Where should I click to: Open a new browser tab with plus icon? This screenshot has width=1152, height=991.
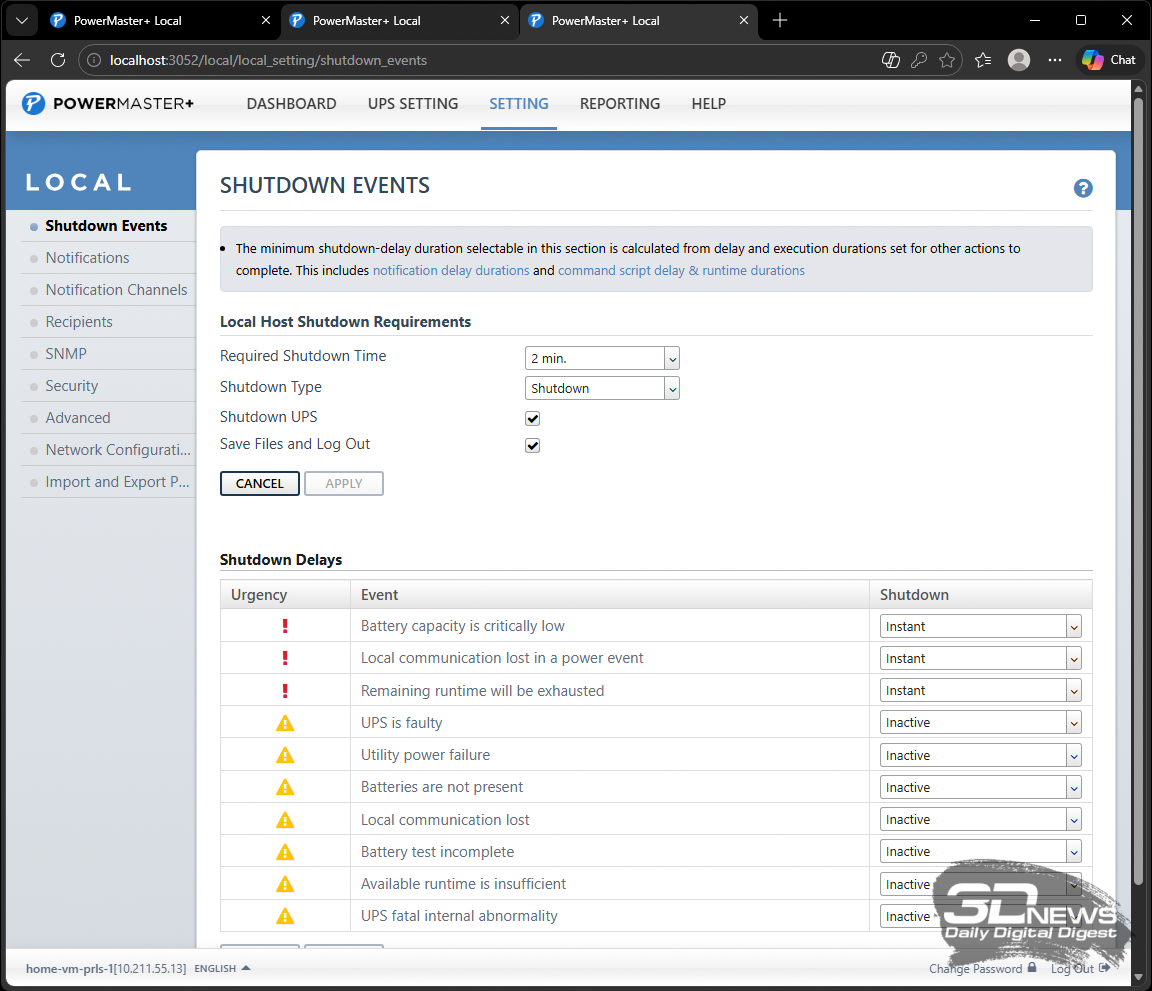[x=780, y=20]
